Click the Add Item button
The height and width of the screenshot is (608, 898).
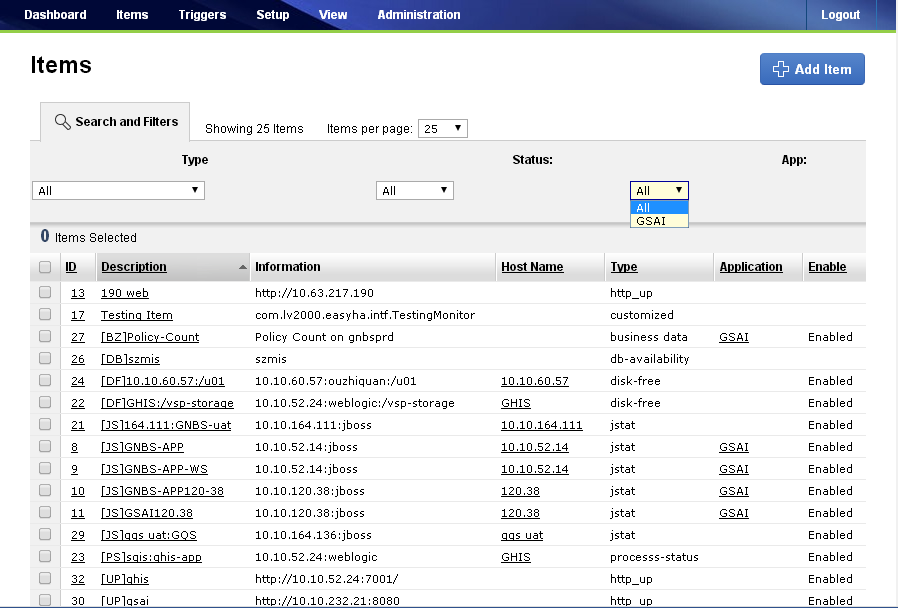click(x=812, y=69)
